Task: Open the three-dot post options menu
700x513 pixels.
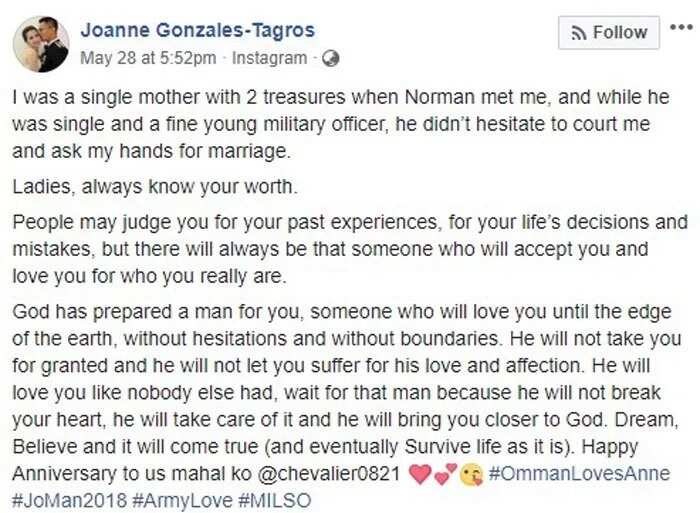Action: [x=681, y=28]
